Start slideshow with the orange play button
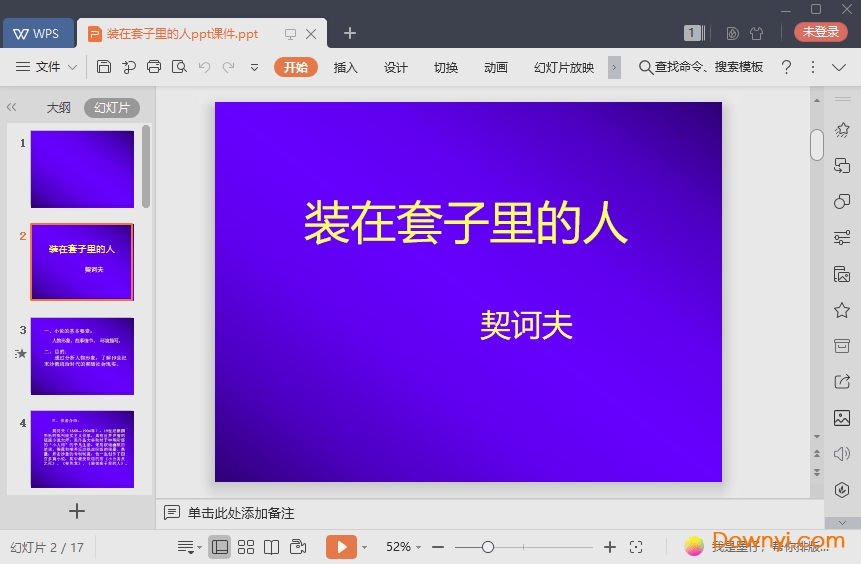The image size is (861, 564). (x=341, y=547)
